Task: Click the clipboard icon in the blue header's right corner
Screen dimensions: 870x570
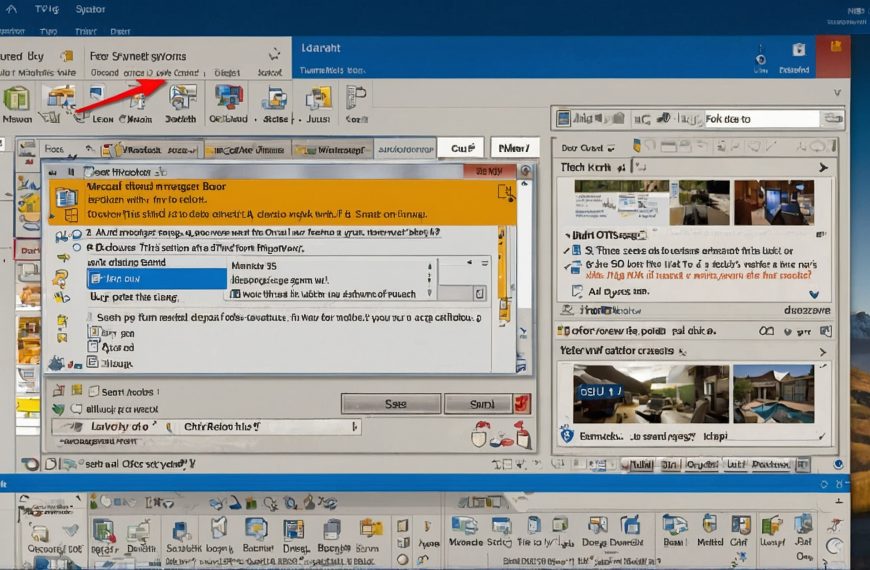Action: [798, 51]
